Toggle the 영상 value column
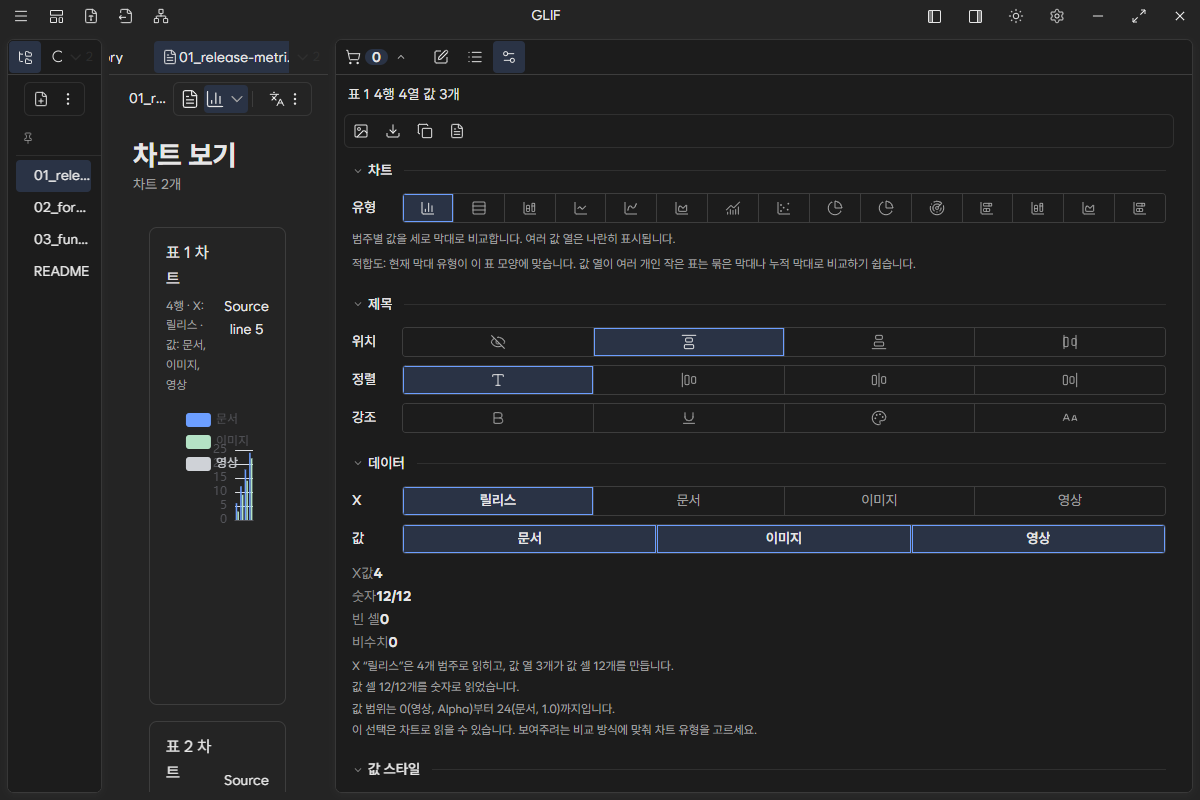 (x=1038, y=538)
